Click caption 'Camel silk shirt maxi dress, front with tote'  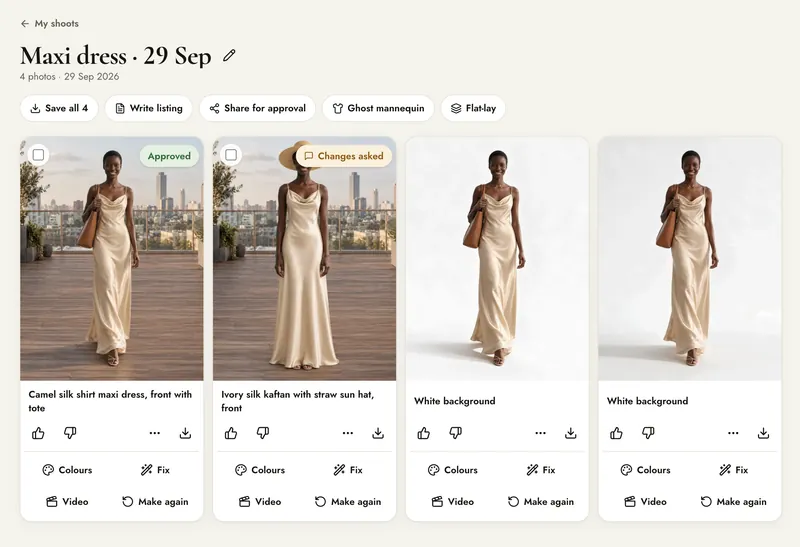pos(110,401)
